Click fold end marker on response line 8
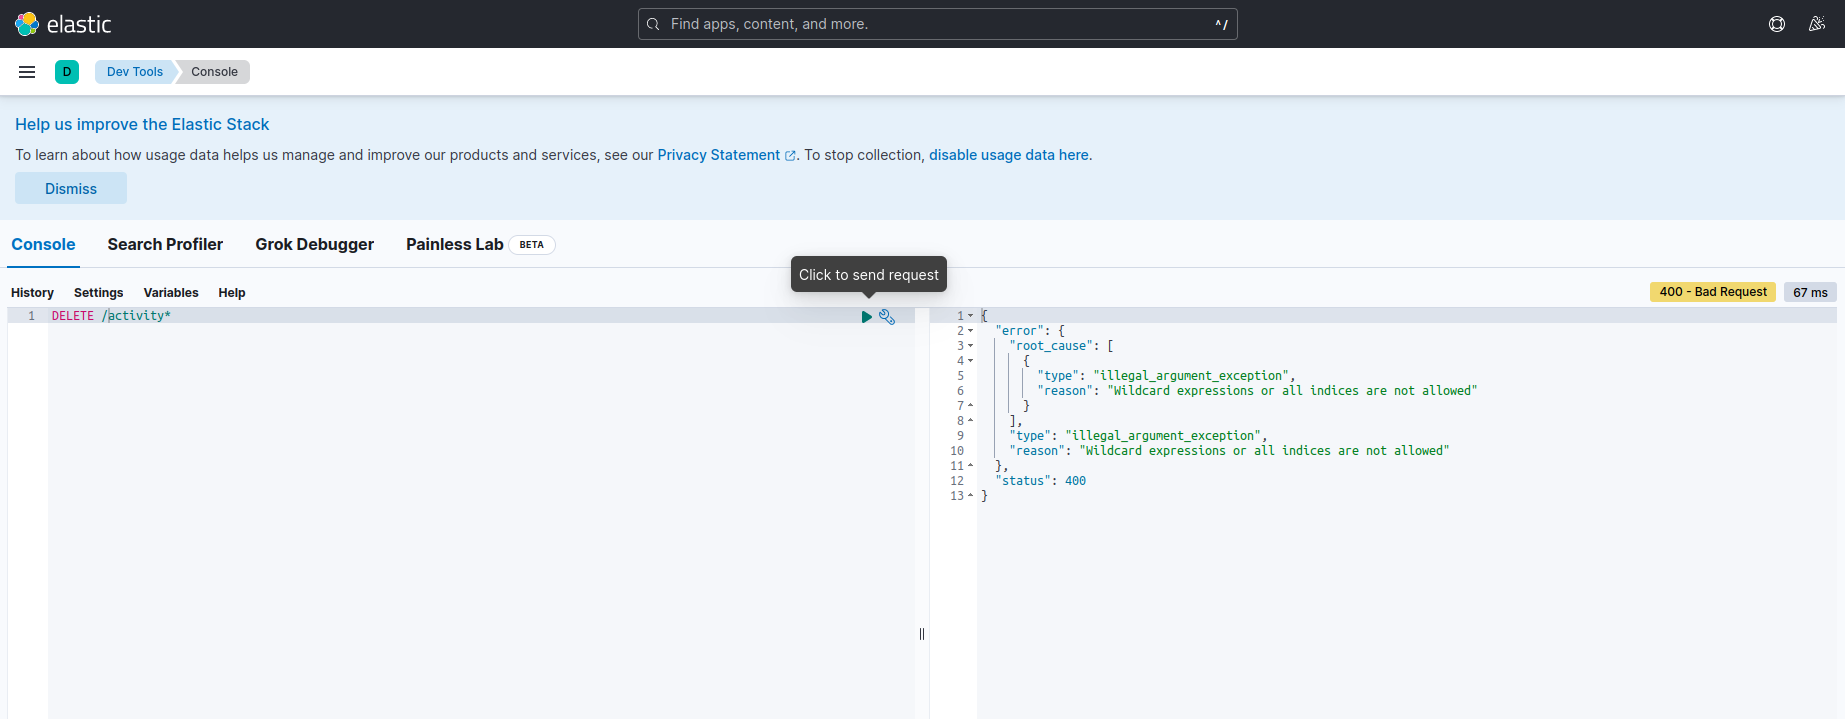The image size is (1845, 719). click(970, 421)
